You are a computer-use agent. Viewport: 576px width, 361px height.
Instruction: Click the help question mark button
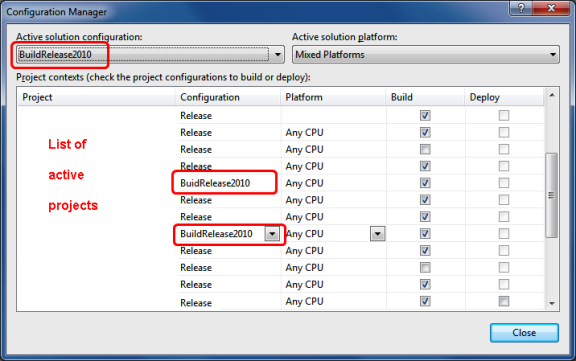click(x=521, y=8)
